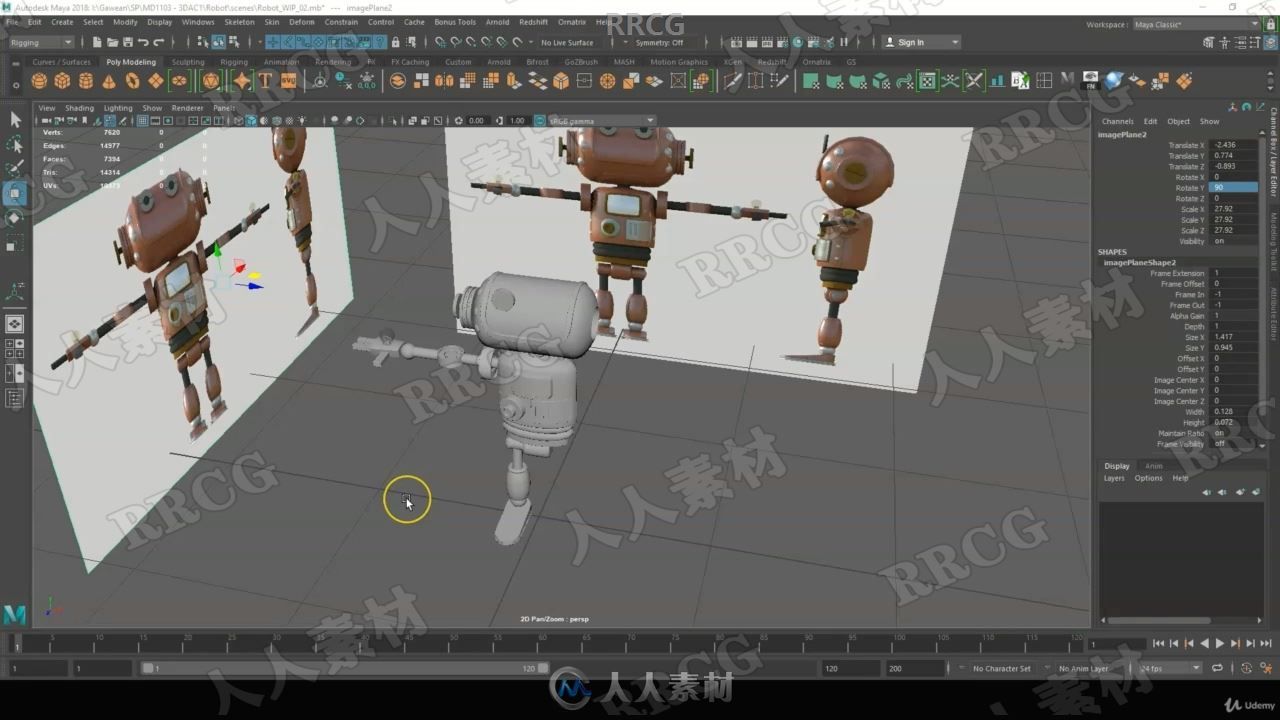
Task: Click play forwards on playback controls
Action: click(x=1219, y=643)
